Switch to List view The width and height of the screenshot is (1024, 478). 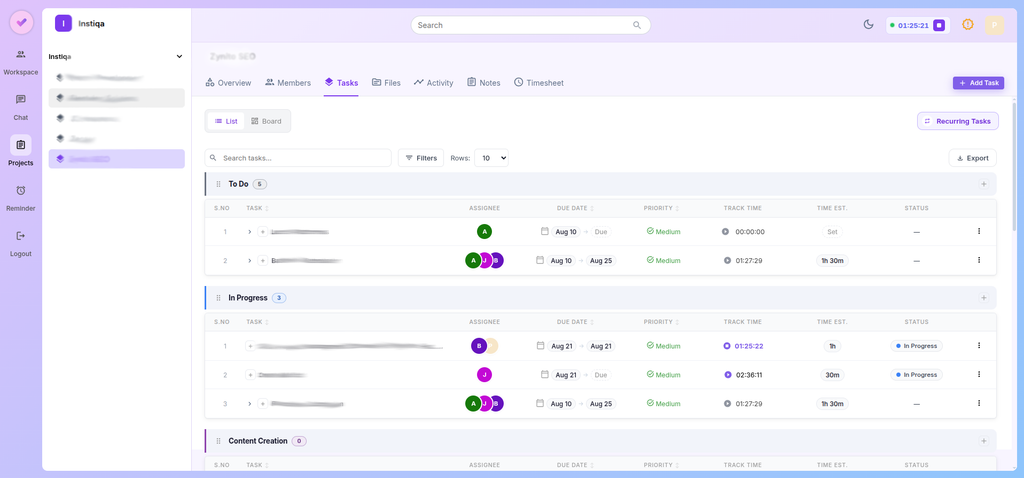pyautogui.click(x=226, y=121)
